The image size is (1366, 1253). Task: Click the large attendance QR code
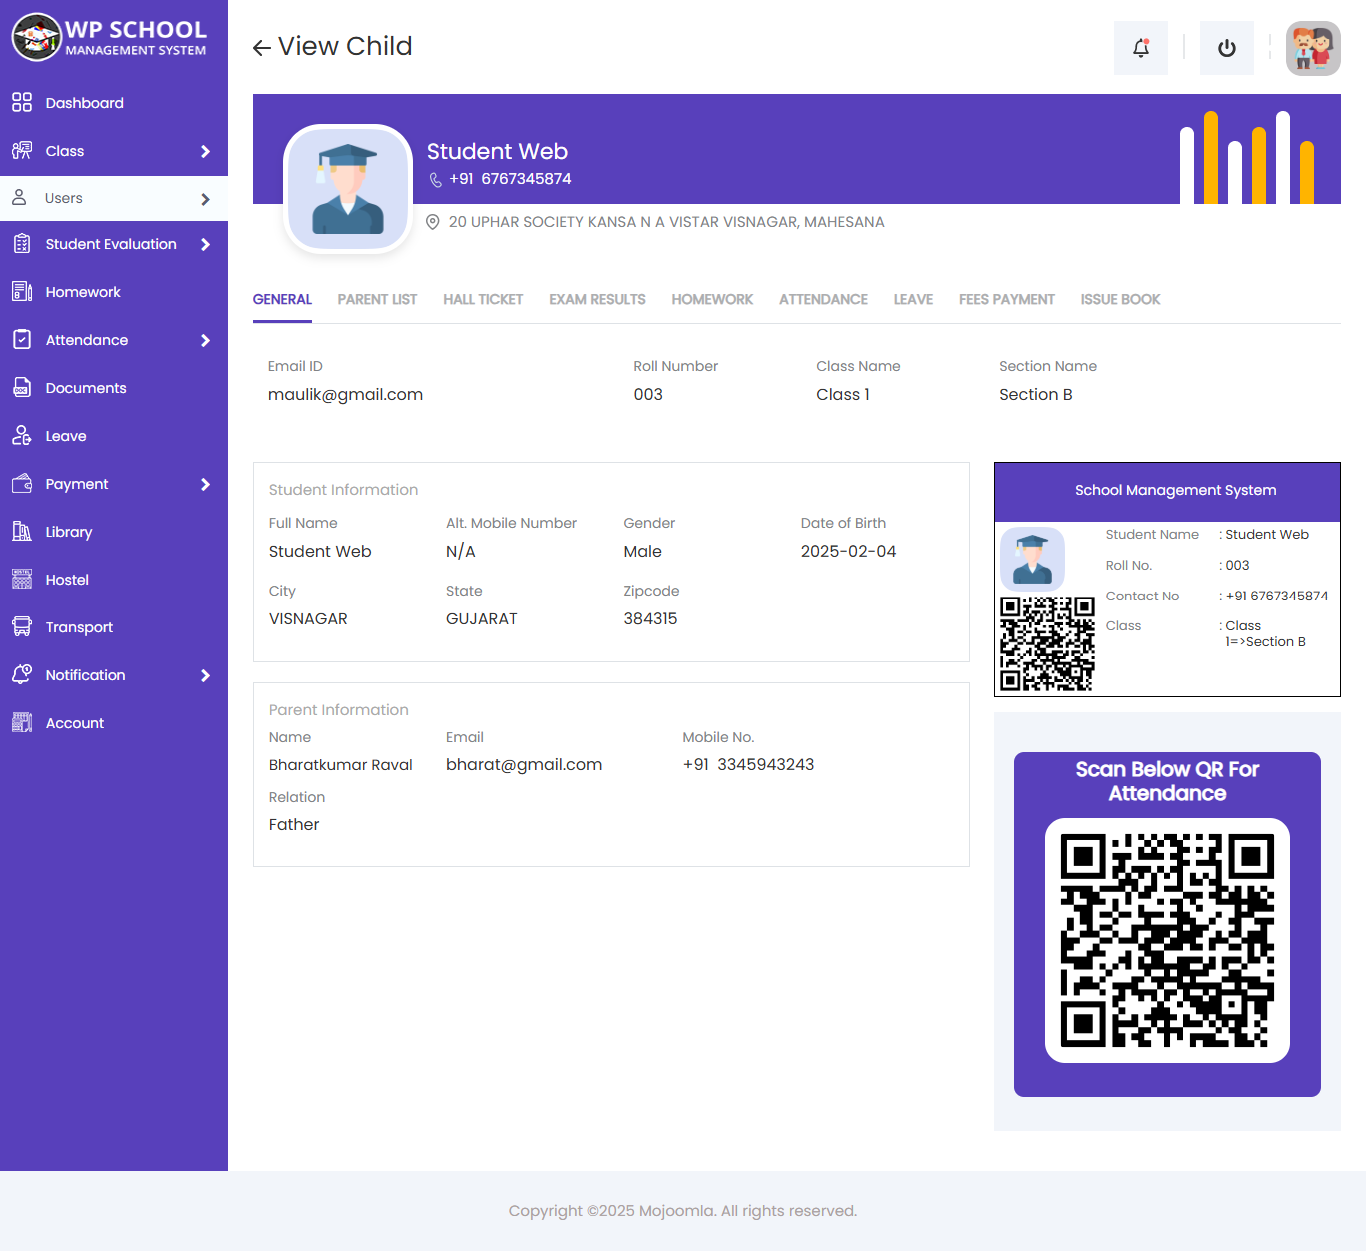[x=1167, y=940]
